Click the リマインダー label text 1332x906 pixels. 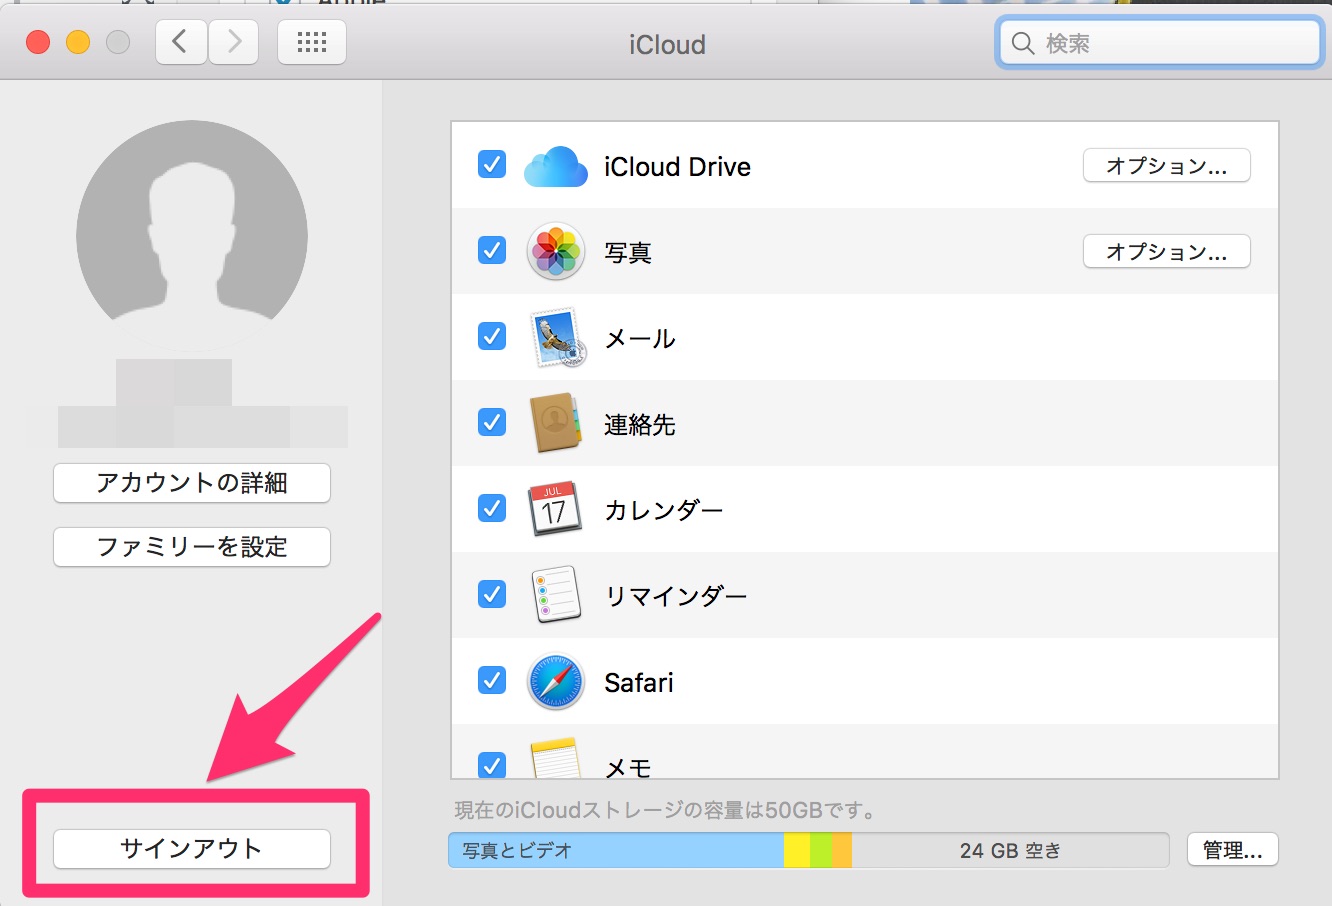pyautogui.click(x=676, y=597)
